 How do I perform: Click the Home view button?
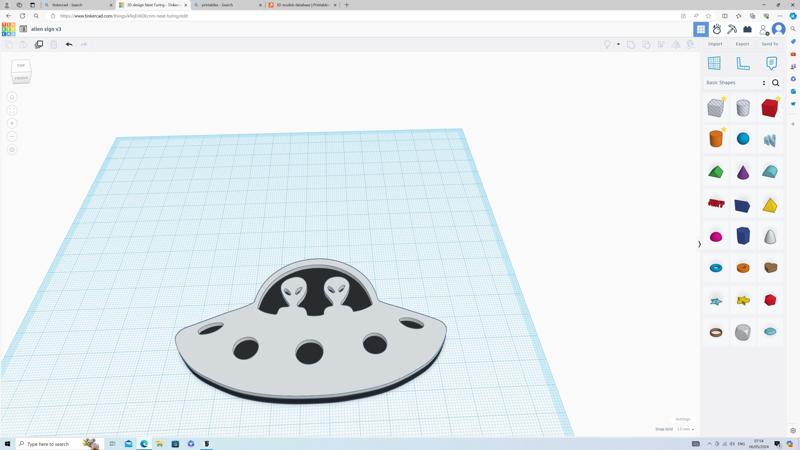12,97
